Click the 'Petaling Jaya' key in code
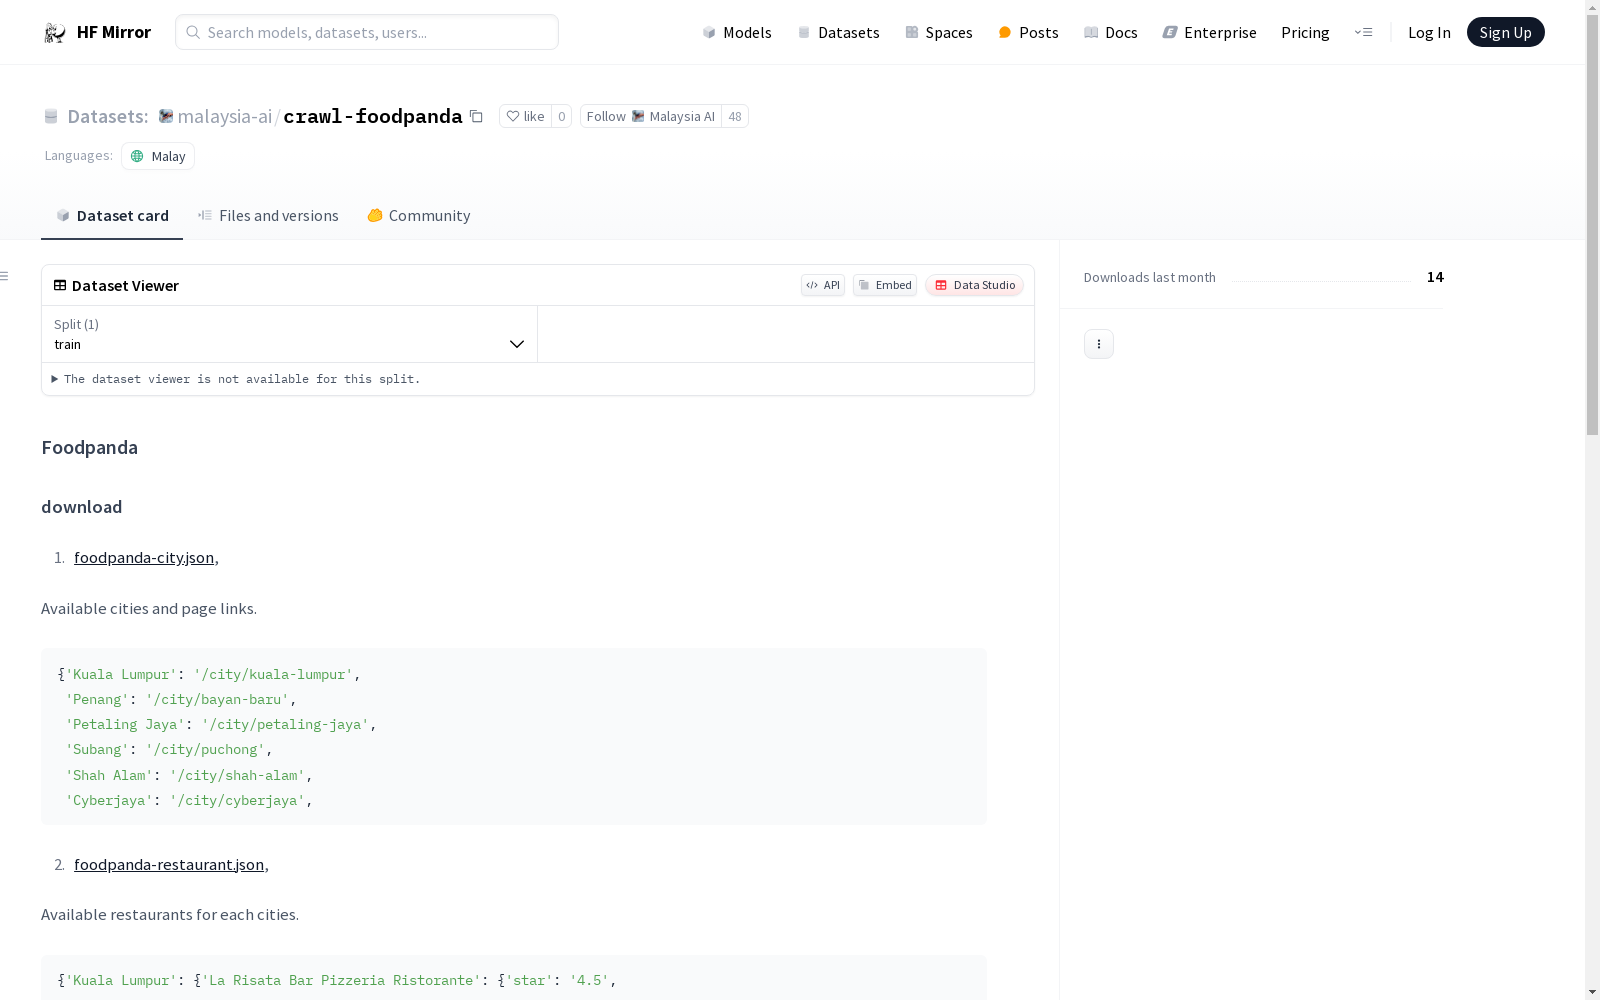The width and height of the screenshot is (1600, 1000). (125, 725)
